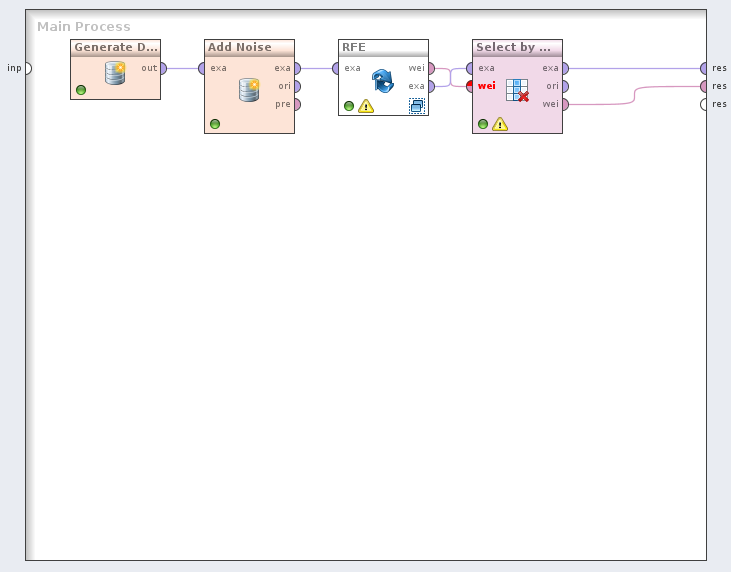731x572 pixels.
Task: Select the Generate Data operator title
Action: 116,47
